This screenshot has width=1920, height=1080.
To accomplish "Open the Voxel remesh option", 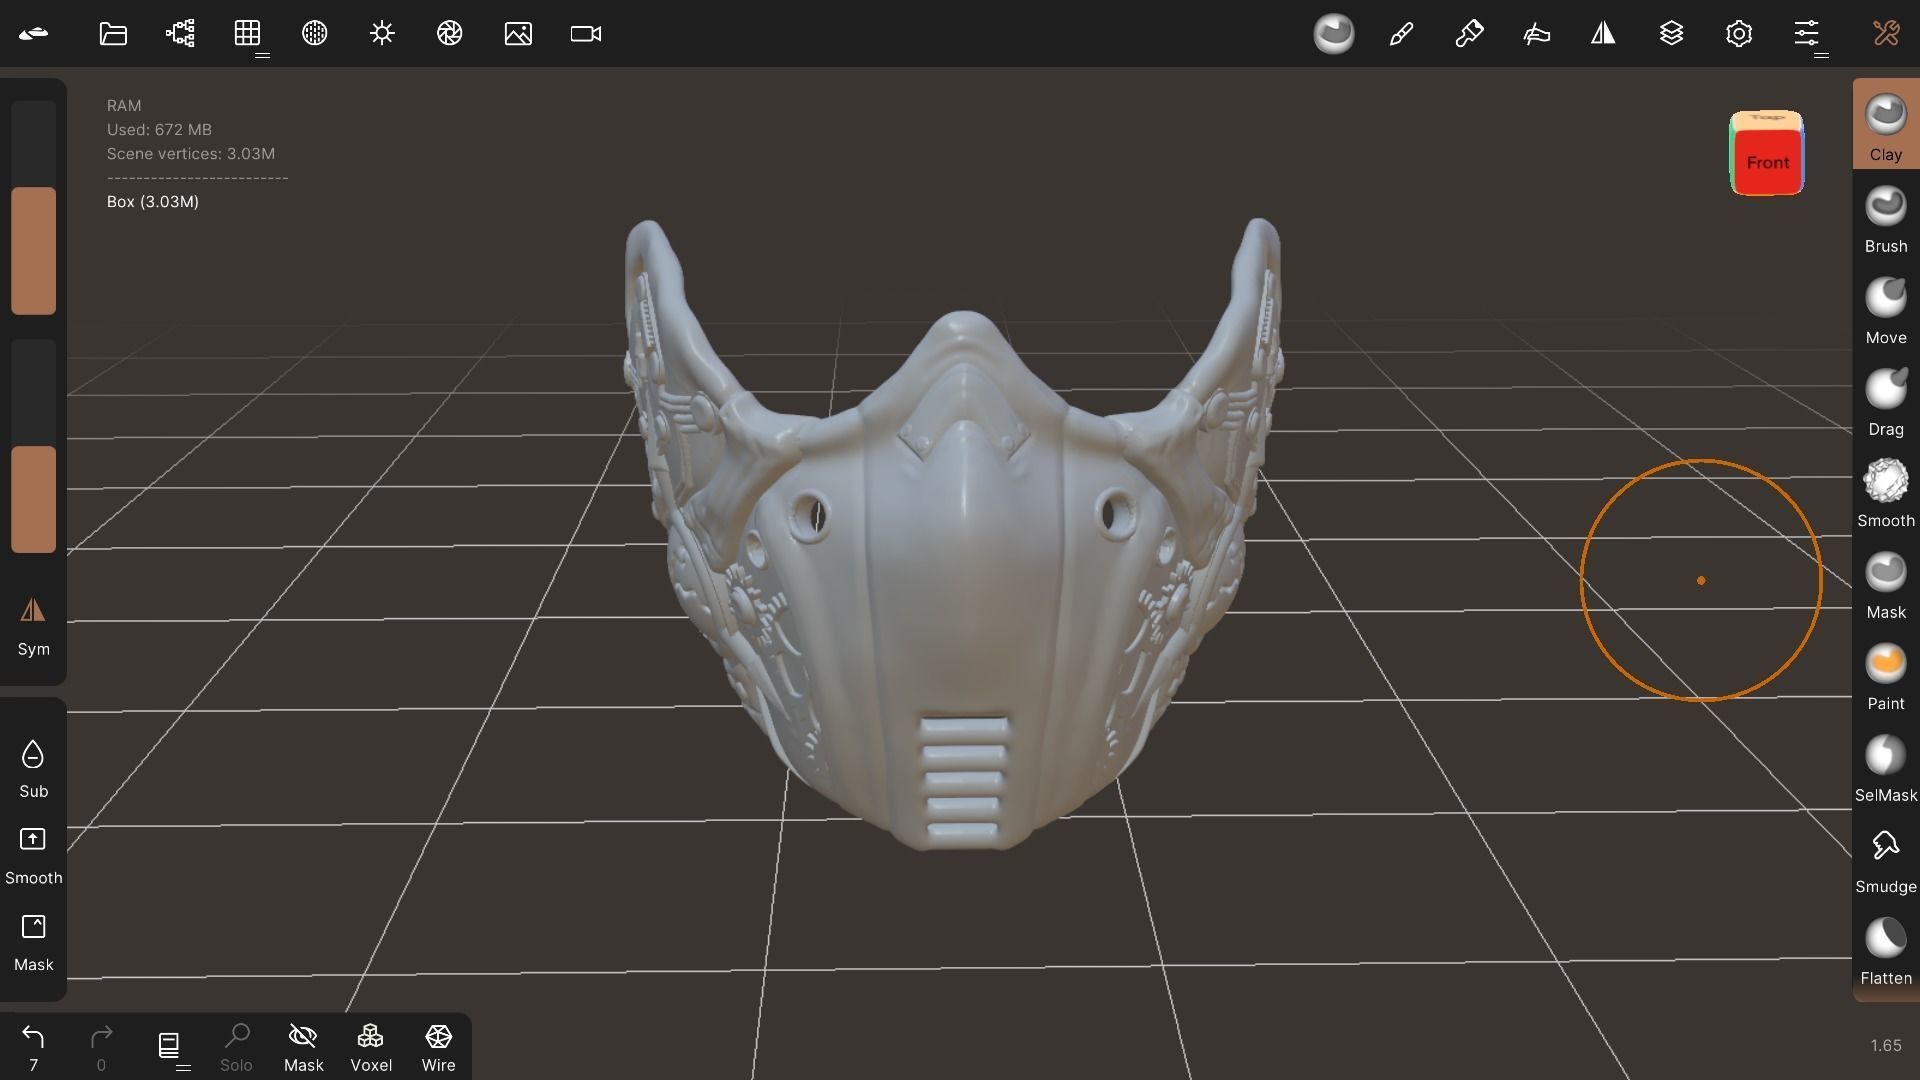I will 371,1047.
